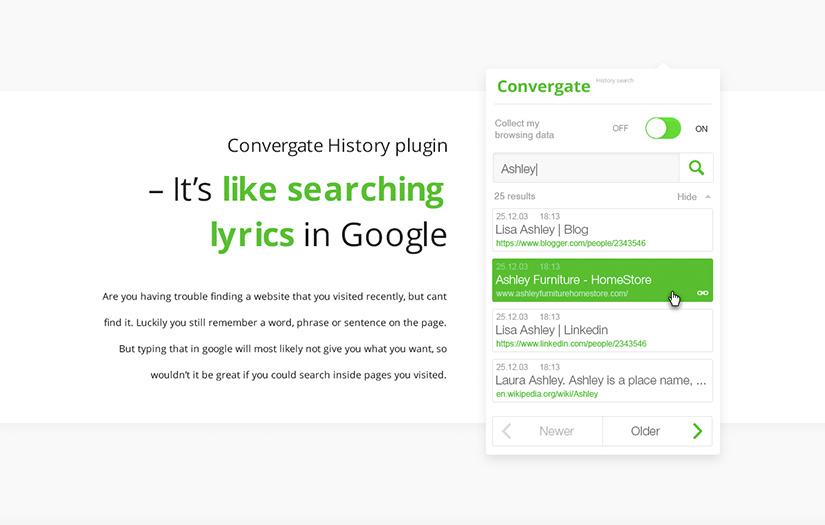
Task: Click the green magnifier search icon
Action: pos(696,168)
